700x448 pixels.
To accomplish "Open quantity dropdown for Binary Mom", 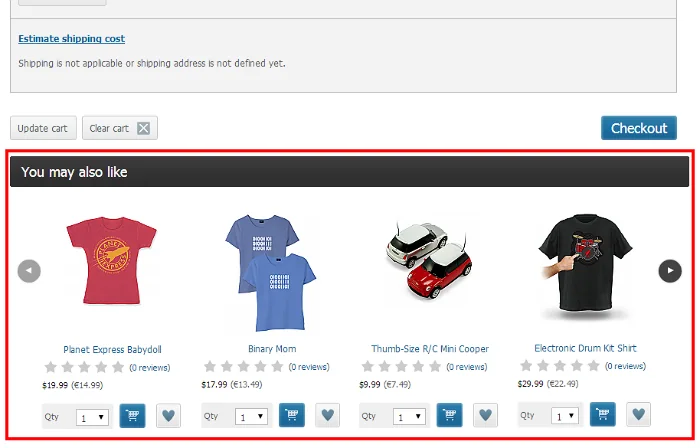I will (251, 417).
